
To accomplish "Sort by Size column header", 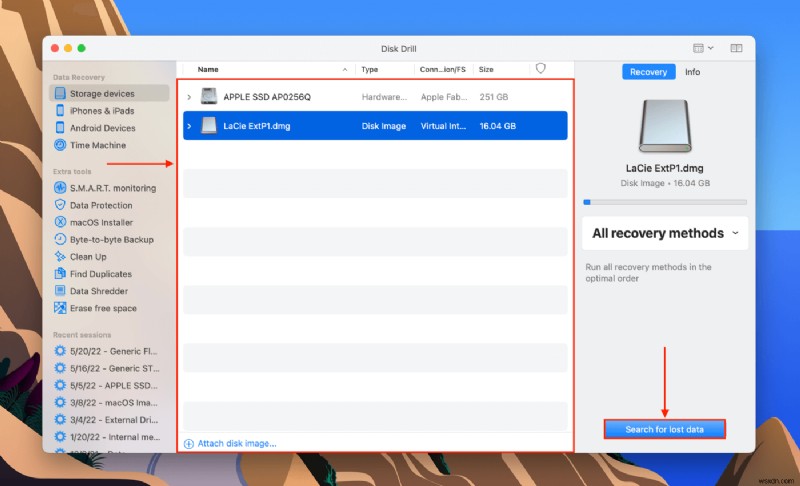I will click(486, 69).
